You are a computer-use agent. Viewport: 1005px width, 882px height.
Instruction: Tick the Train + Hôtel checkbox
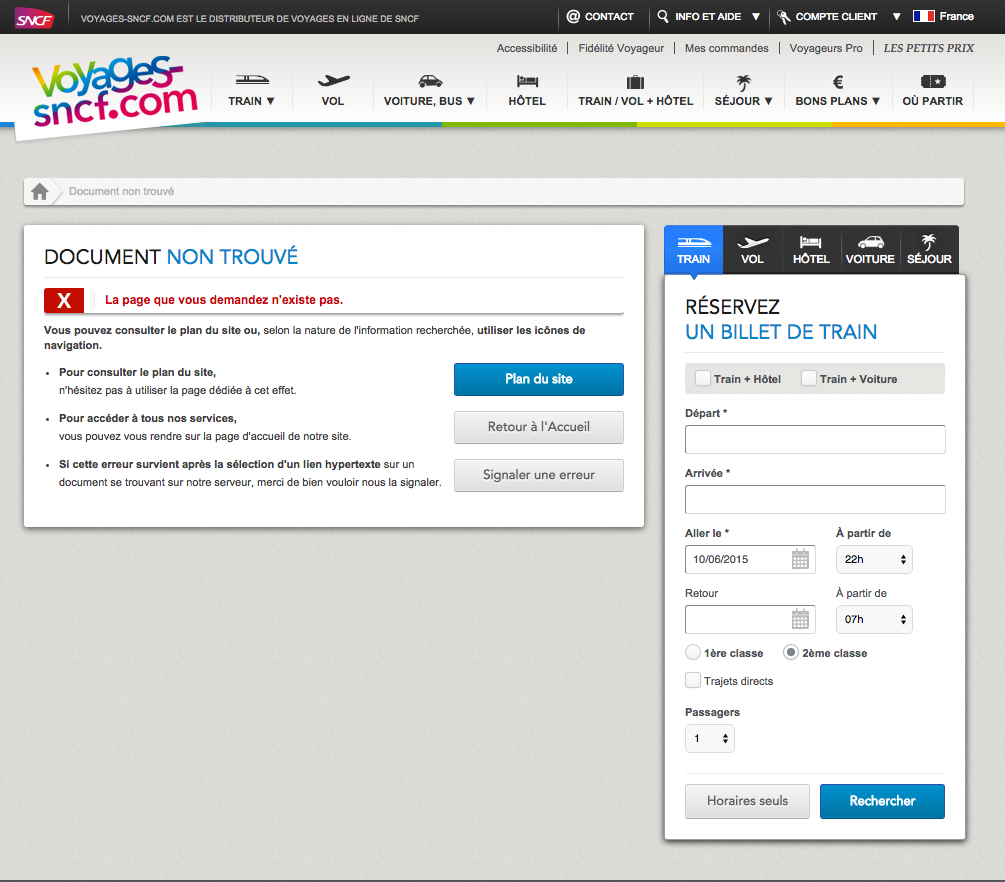pos(702,378)
